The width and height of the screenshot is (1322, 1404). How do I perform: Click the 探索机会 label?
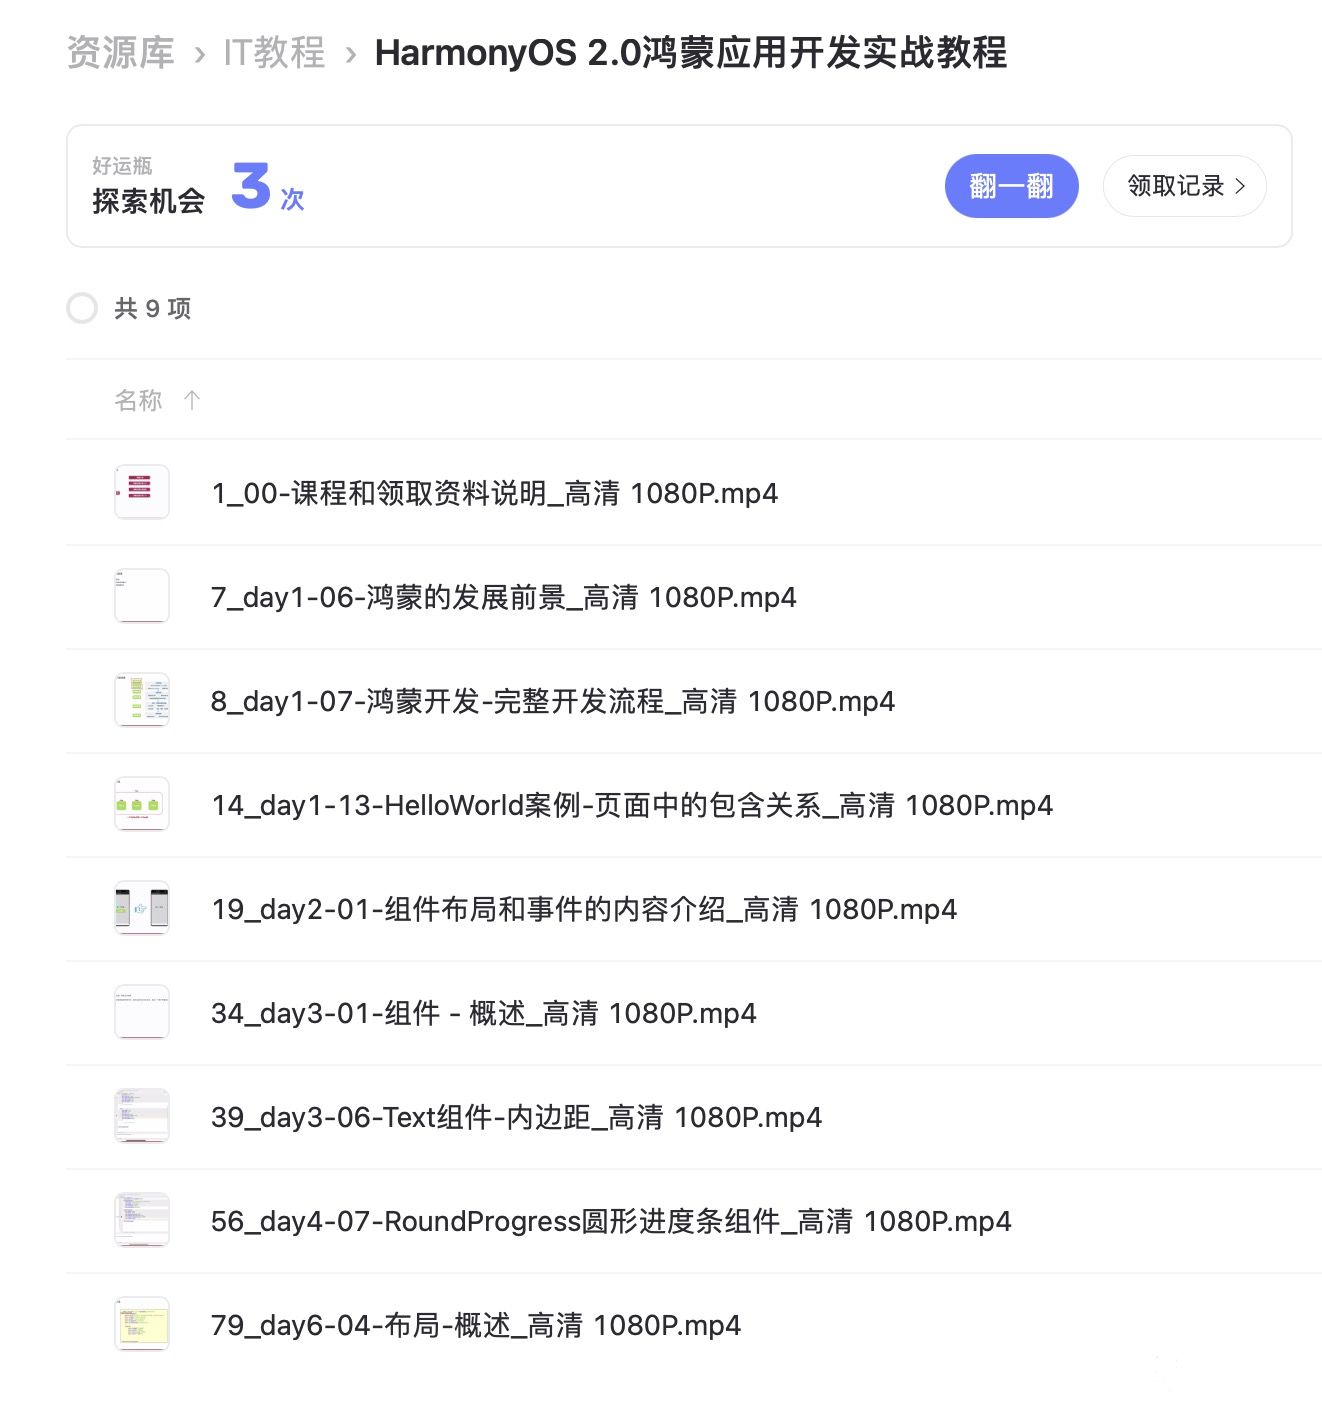point(148,201)
